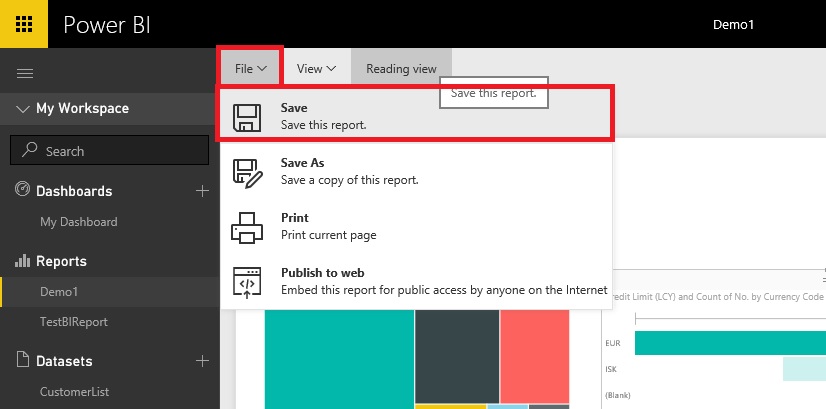The width and height of the screenshot is (826, 409).
Task: Click the printer icon for Print
Action: [247, 227]
